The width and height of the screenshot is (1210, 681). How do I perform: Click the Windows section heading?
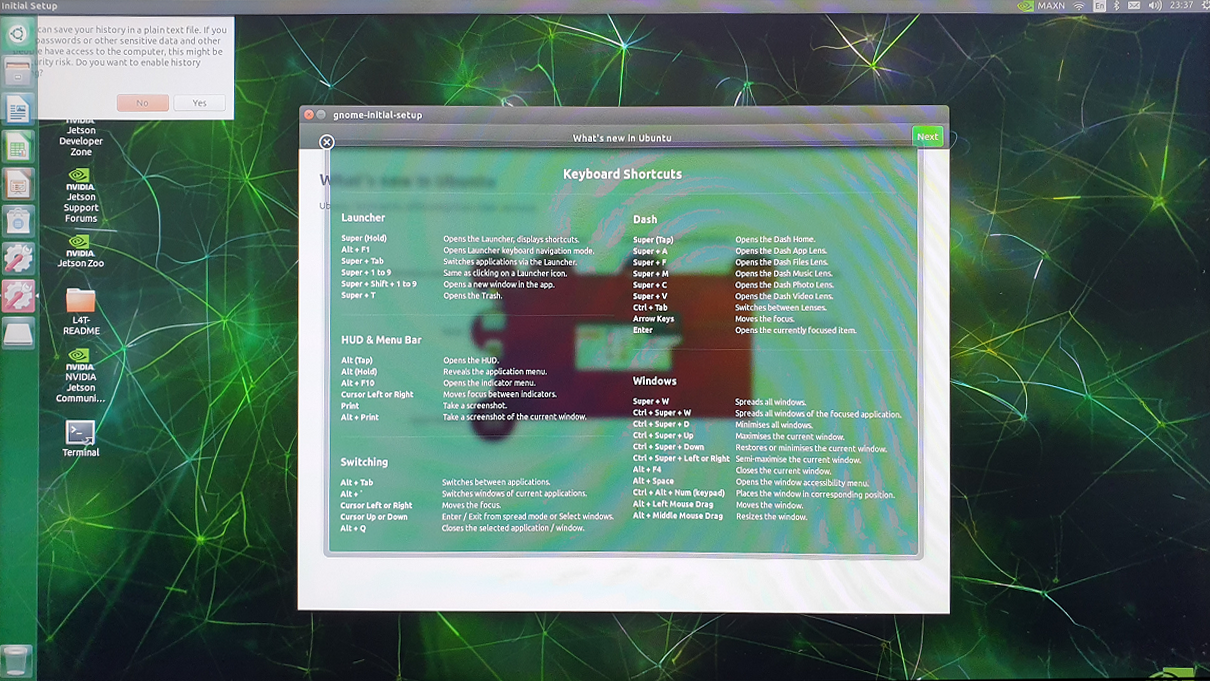click(655, 381)
